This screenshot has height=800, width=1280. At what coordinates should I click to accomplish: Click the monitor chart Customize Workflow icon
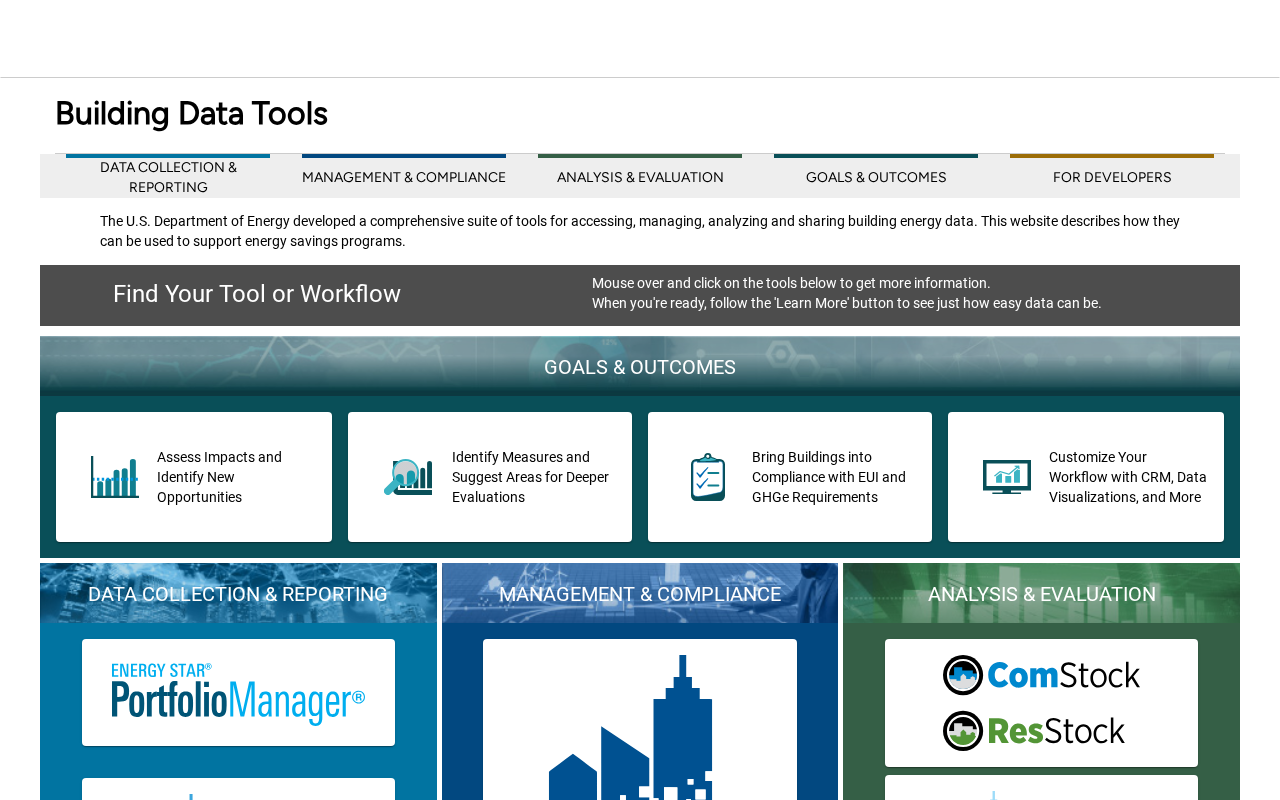click(x=1007, y=477)
